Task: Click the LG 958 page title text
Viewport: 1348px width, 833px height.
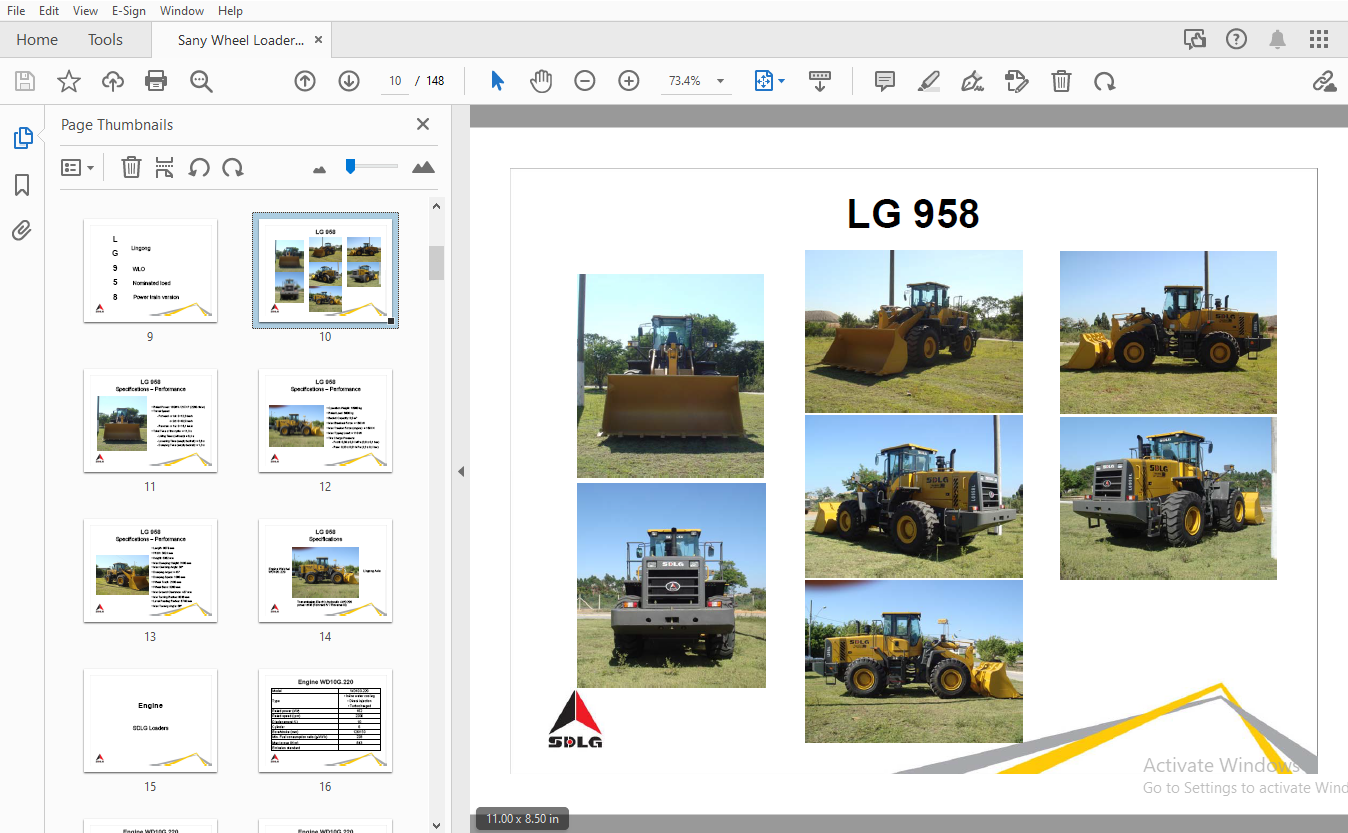Action: (x=913, y=213)
